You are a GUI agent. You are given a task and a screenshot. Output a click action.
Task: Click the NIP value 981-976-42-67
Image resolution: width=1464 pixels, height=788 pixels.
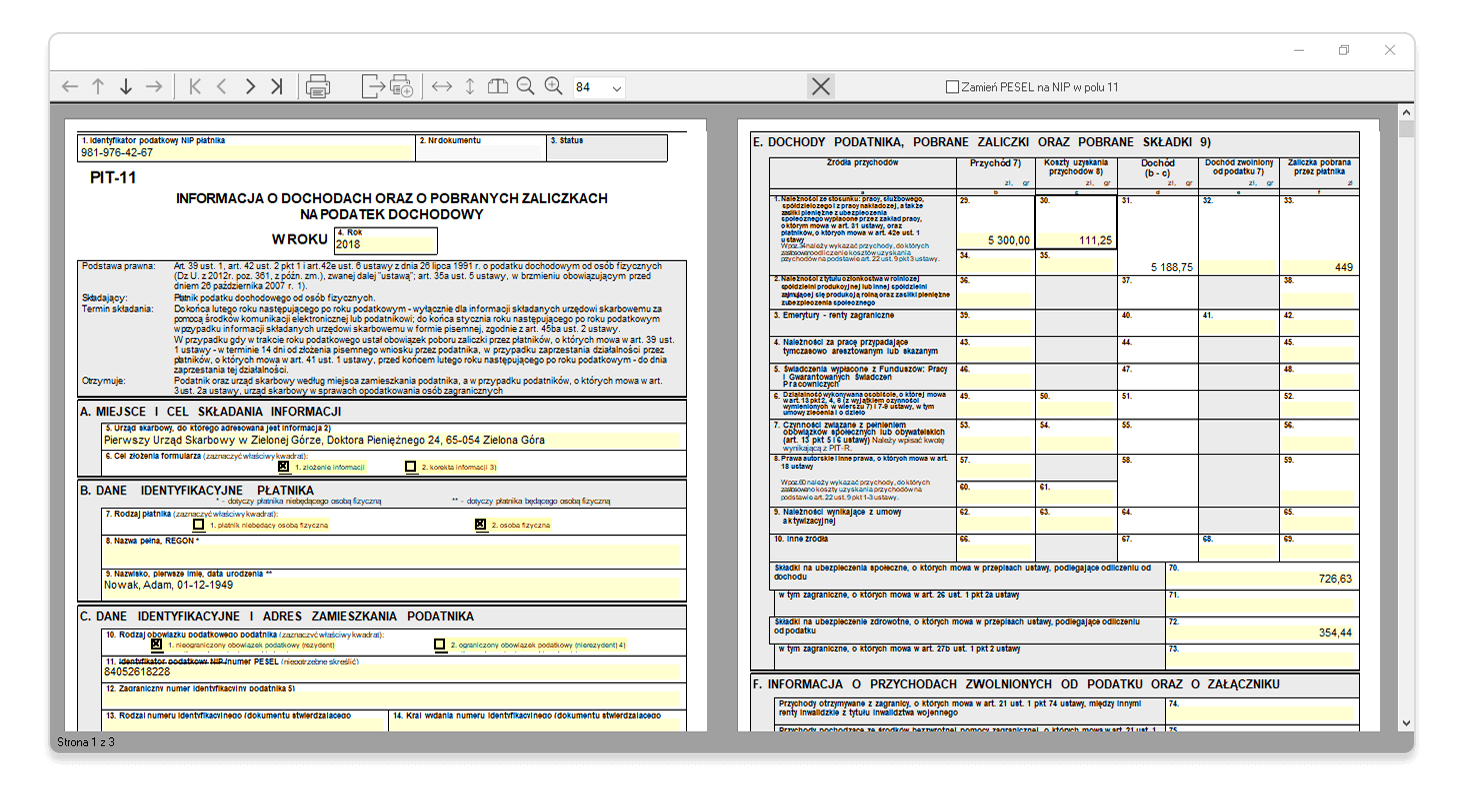117,153
